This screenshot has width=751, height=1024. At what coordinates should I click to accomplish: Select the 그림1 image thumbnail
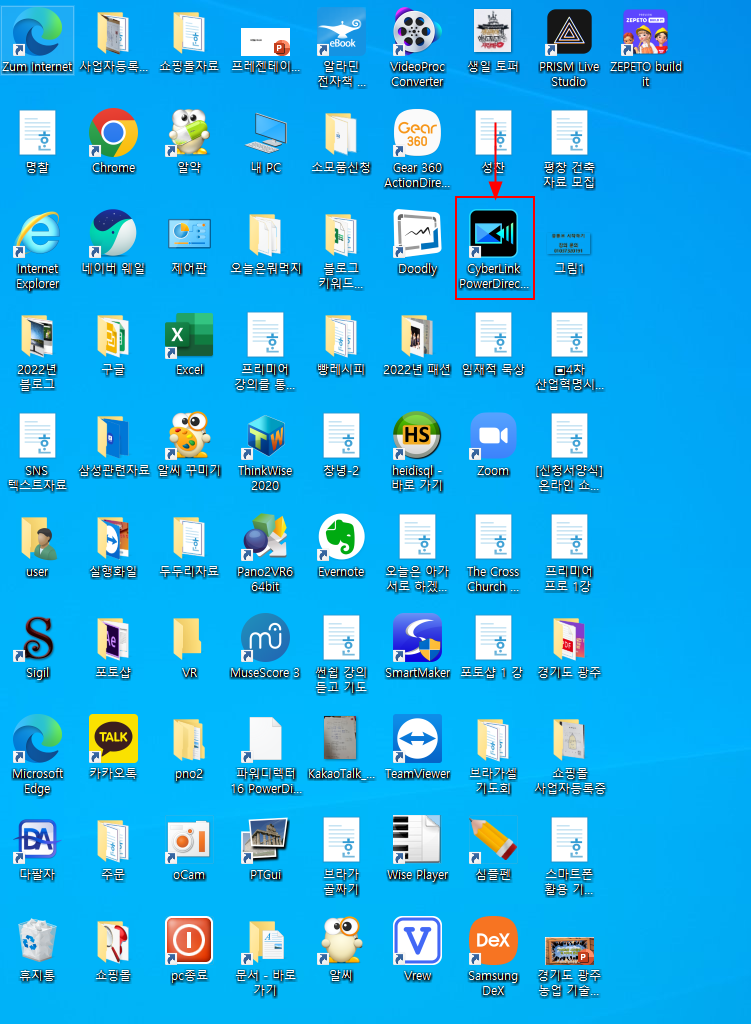coord(569,244)
